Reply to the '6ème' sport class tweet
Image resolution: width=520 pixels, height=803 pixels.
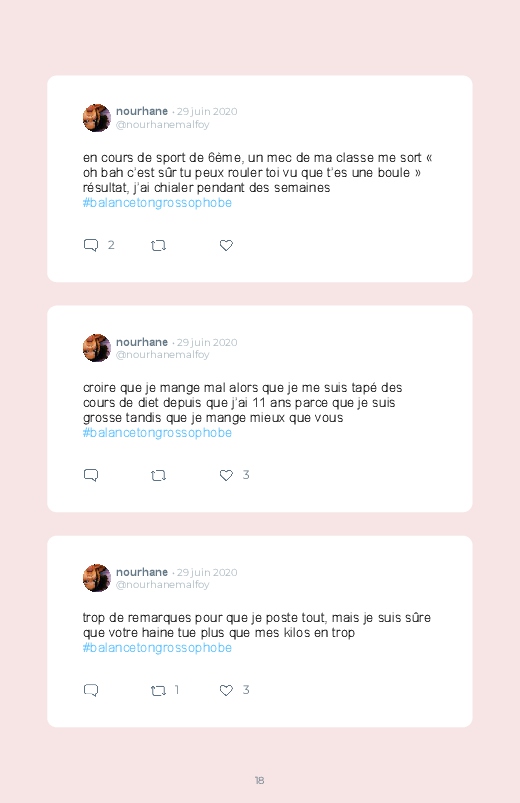(91, 245)
